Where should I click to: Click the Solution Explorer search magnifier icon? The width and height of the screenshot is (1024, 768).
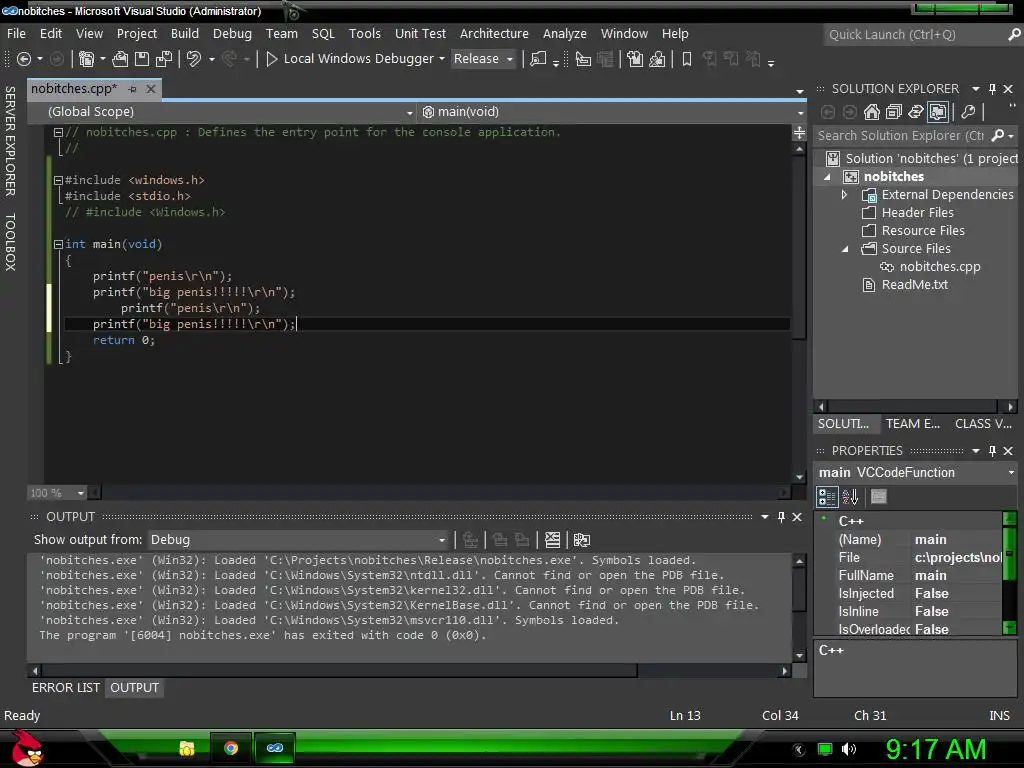pos(997,136)
